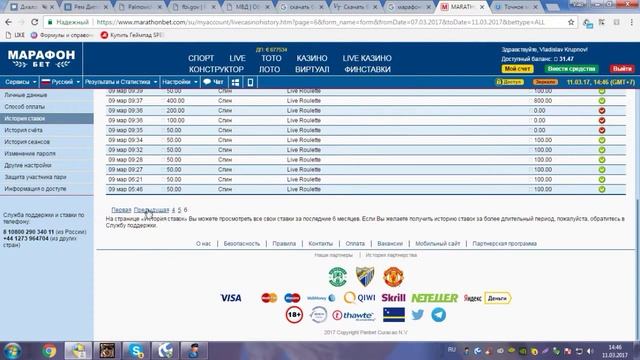Click the green result icon for 09:37 bet
The image size is (640, 360).
click(602, 101)
